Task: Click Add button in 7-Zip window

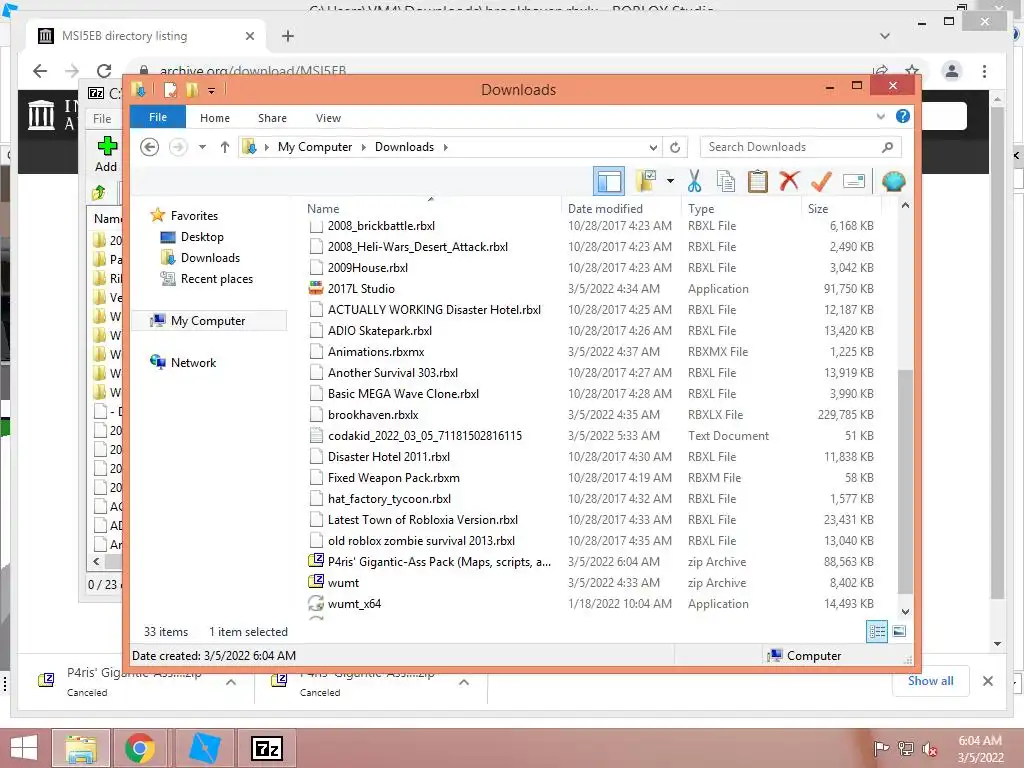Action: [106, 154]
